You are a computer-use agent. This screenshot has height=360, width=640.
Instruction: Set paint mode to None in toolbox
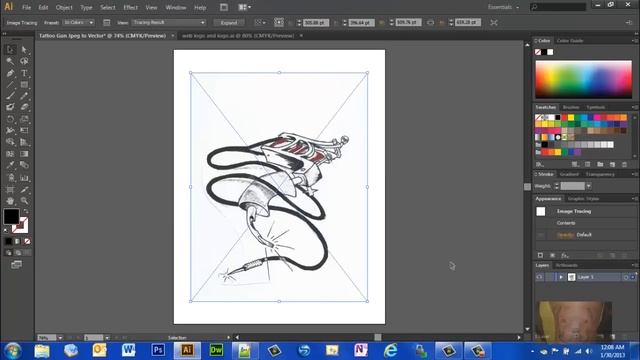pos(27,241)
